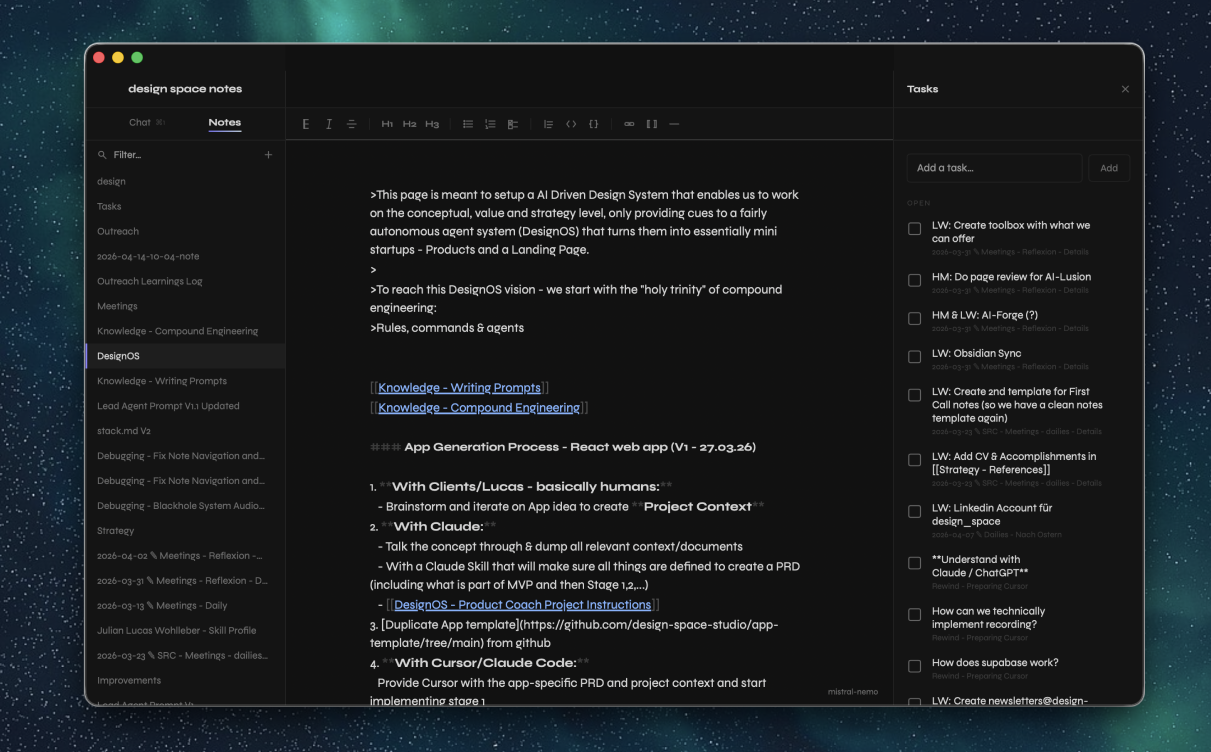Mark 'HM & LW: AI-Forge (?)' done
Viewport: 1211px width, 752px height.
[x=914, y=319]
